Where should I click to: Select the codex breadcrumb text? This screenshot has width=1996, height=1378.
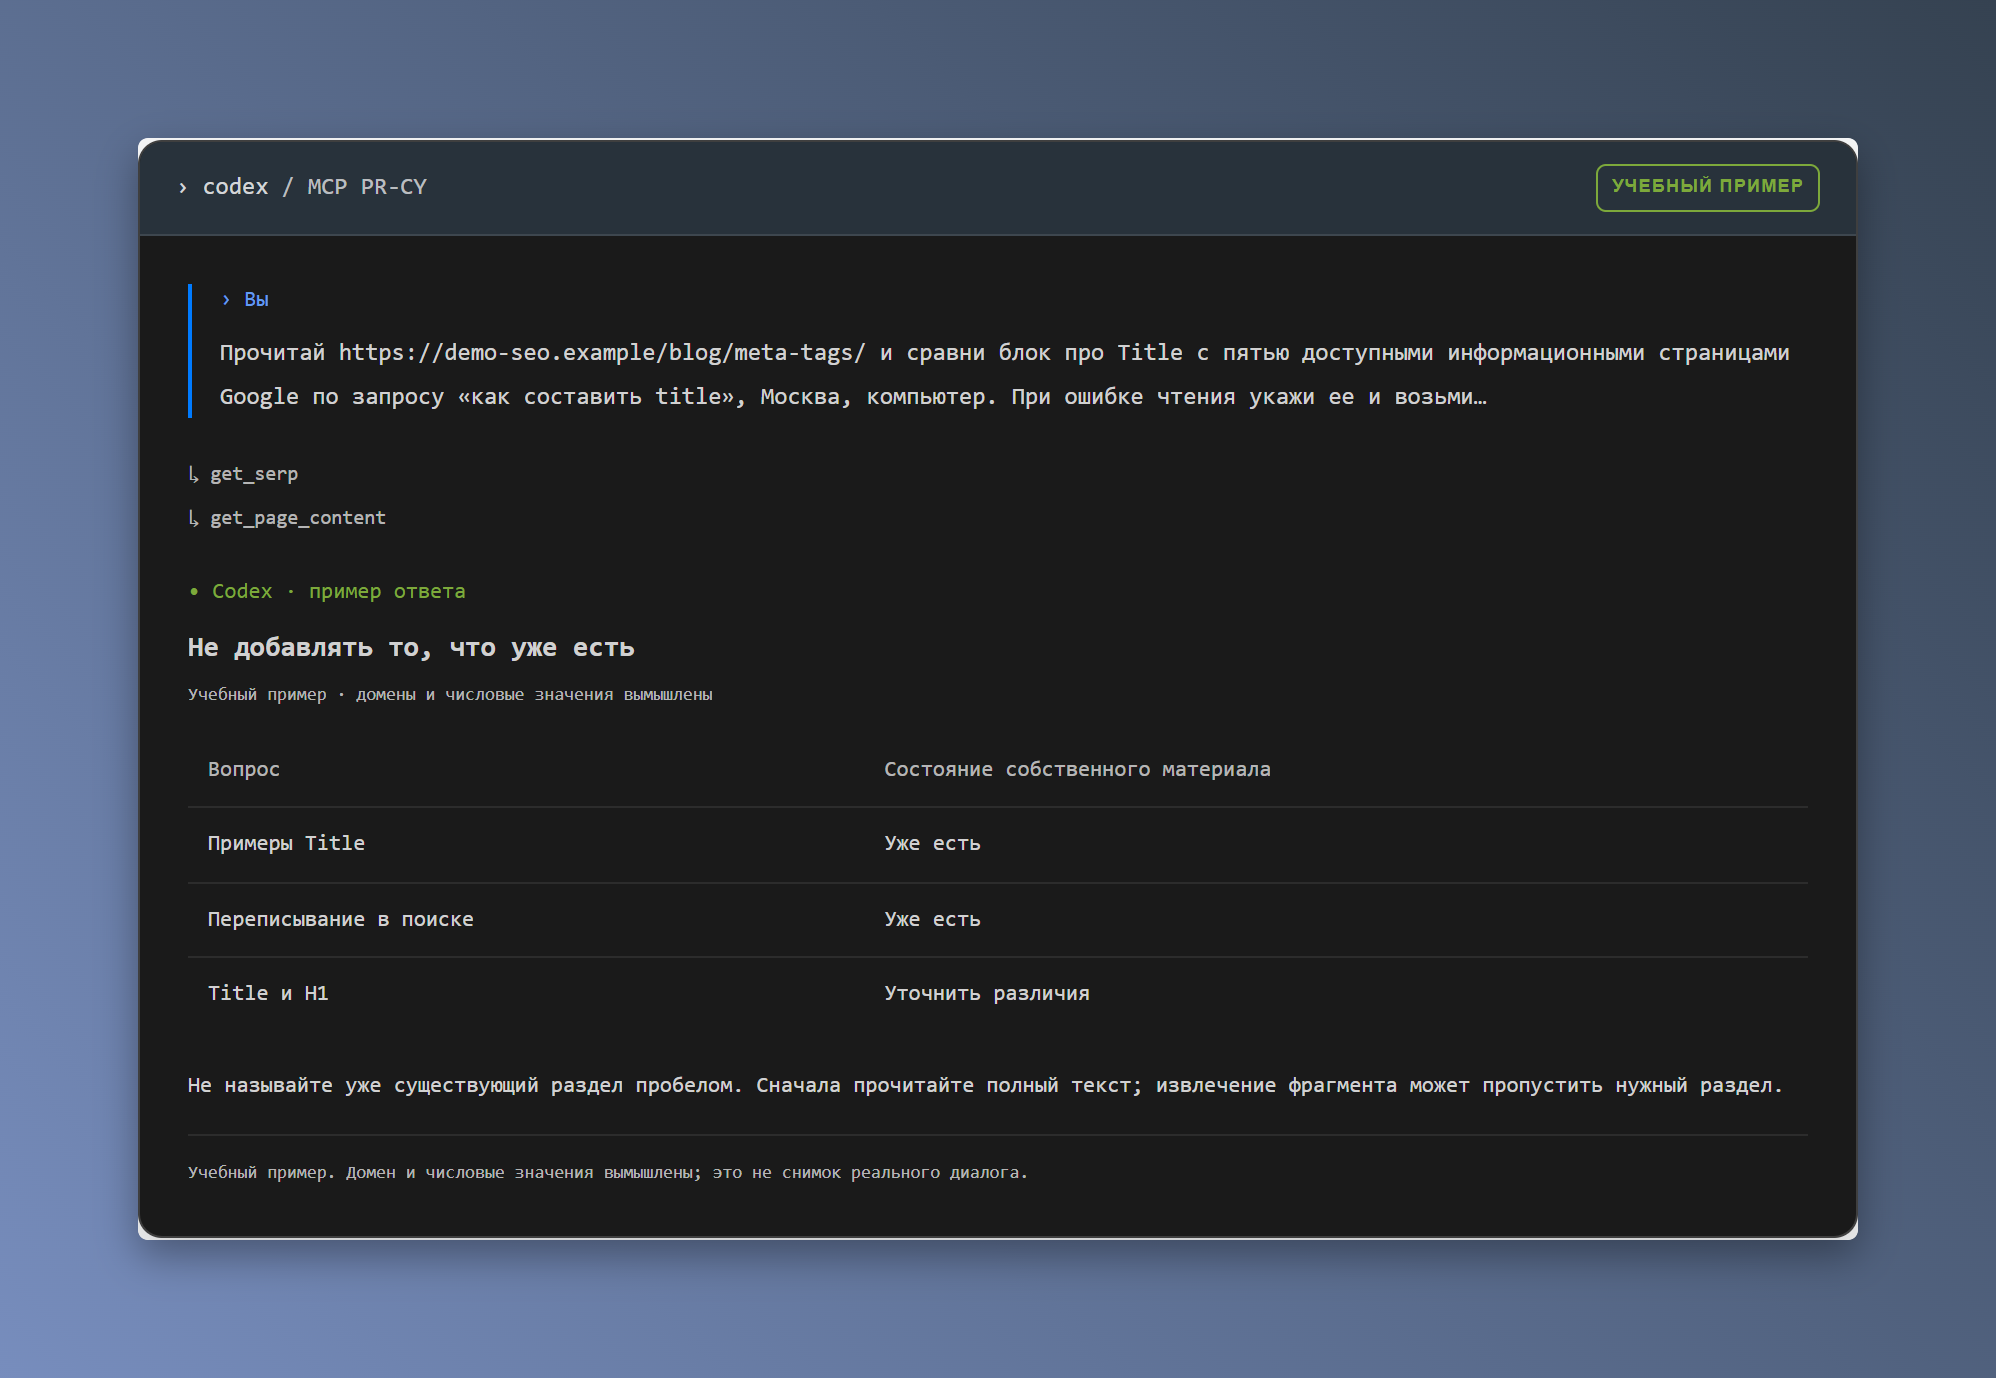pos(235,187)
